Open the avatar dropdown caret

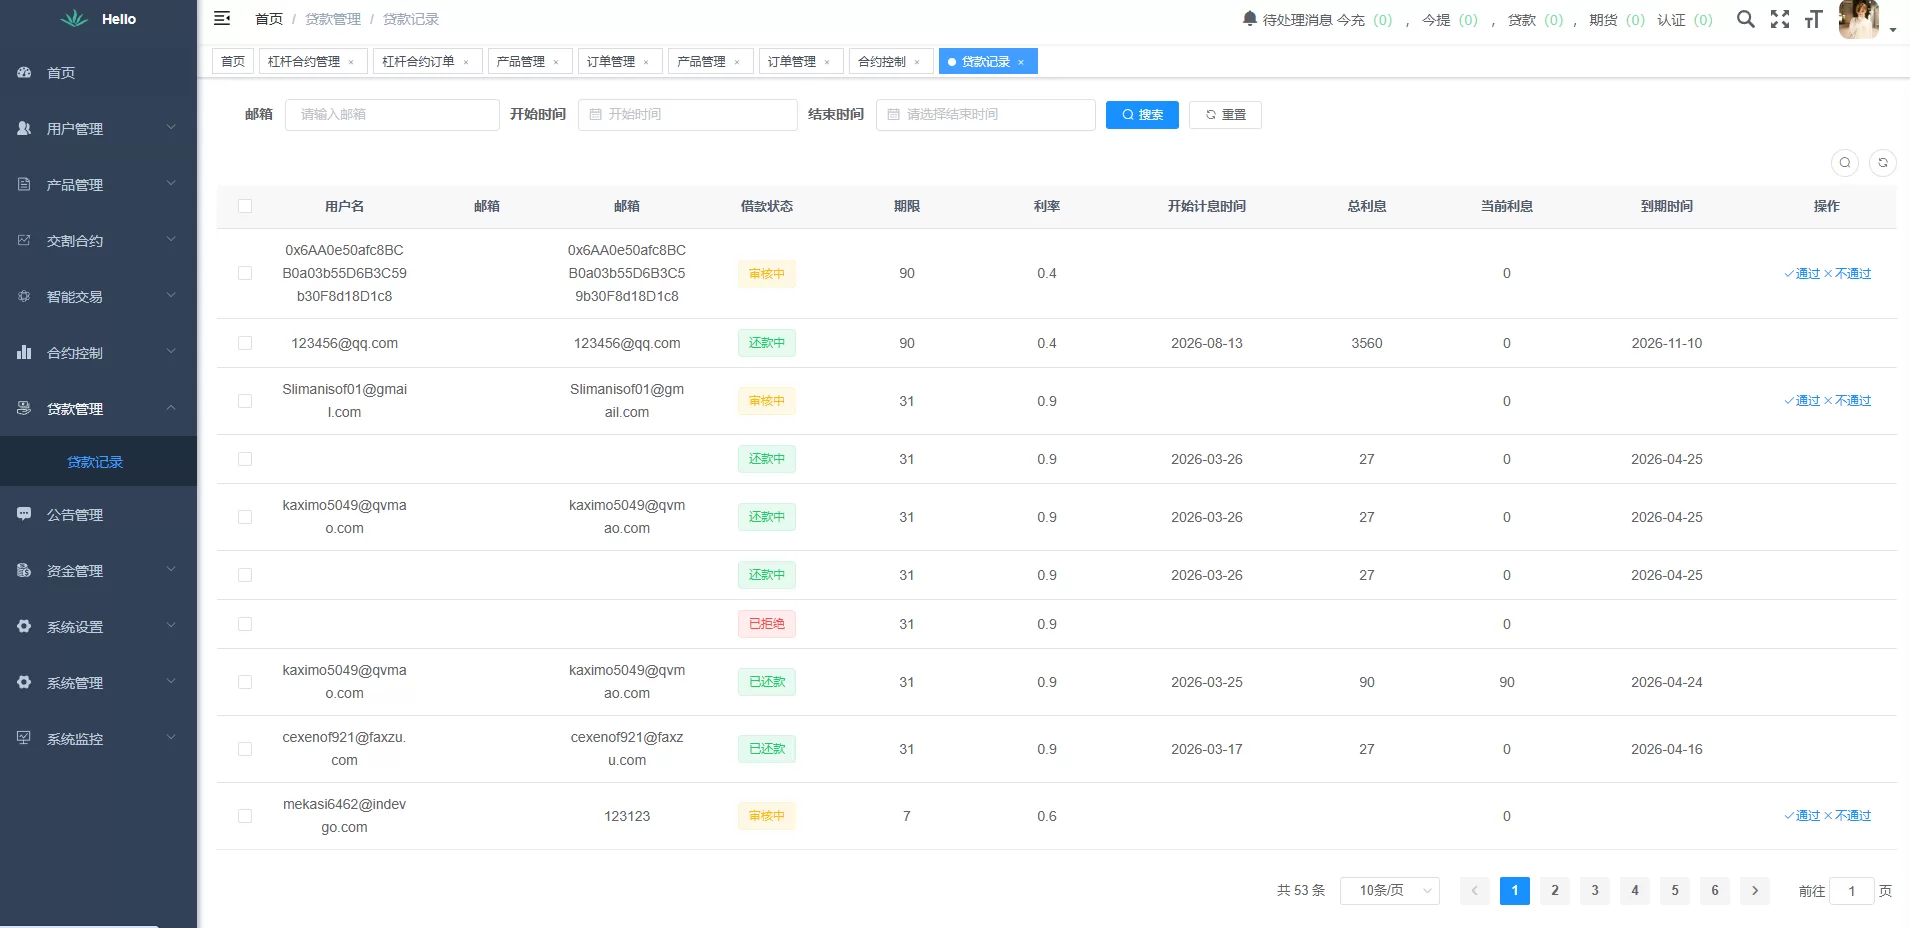(x=1893, y=30)
